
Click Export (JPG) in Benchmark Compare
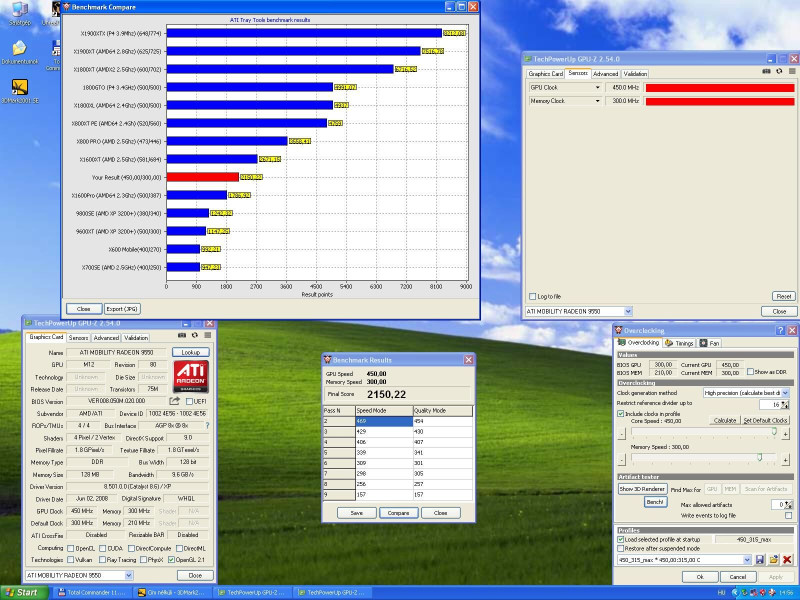coord(122,309)
